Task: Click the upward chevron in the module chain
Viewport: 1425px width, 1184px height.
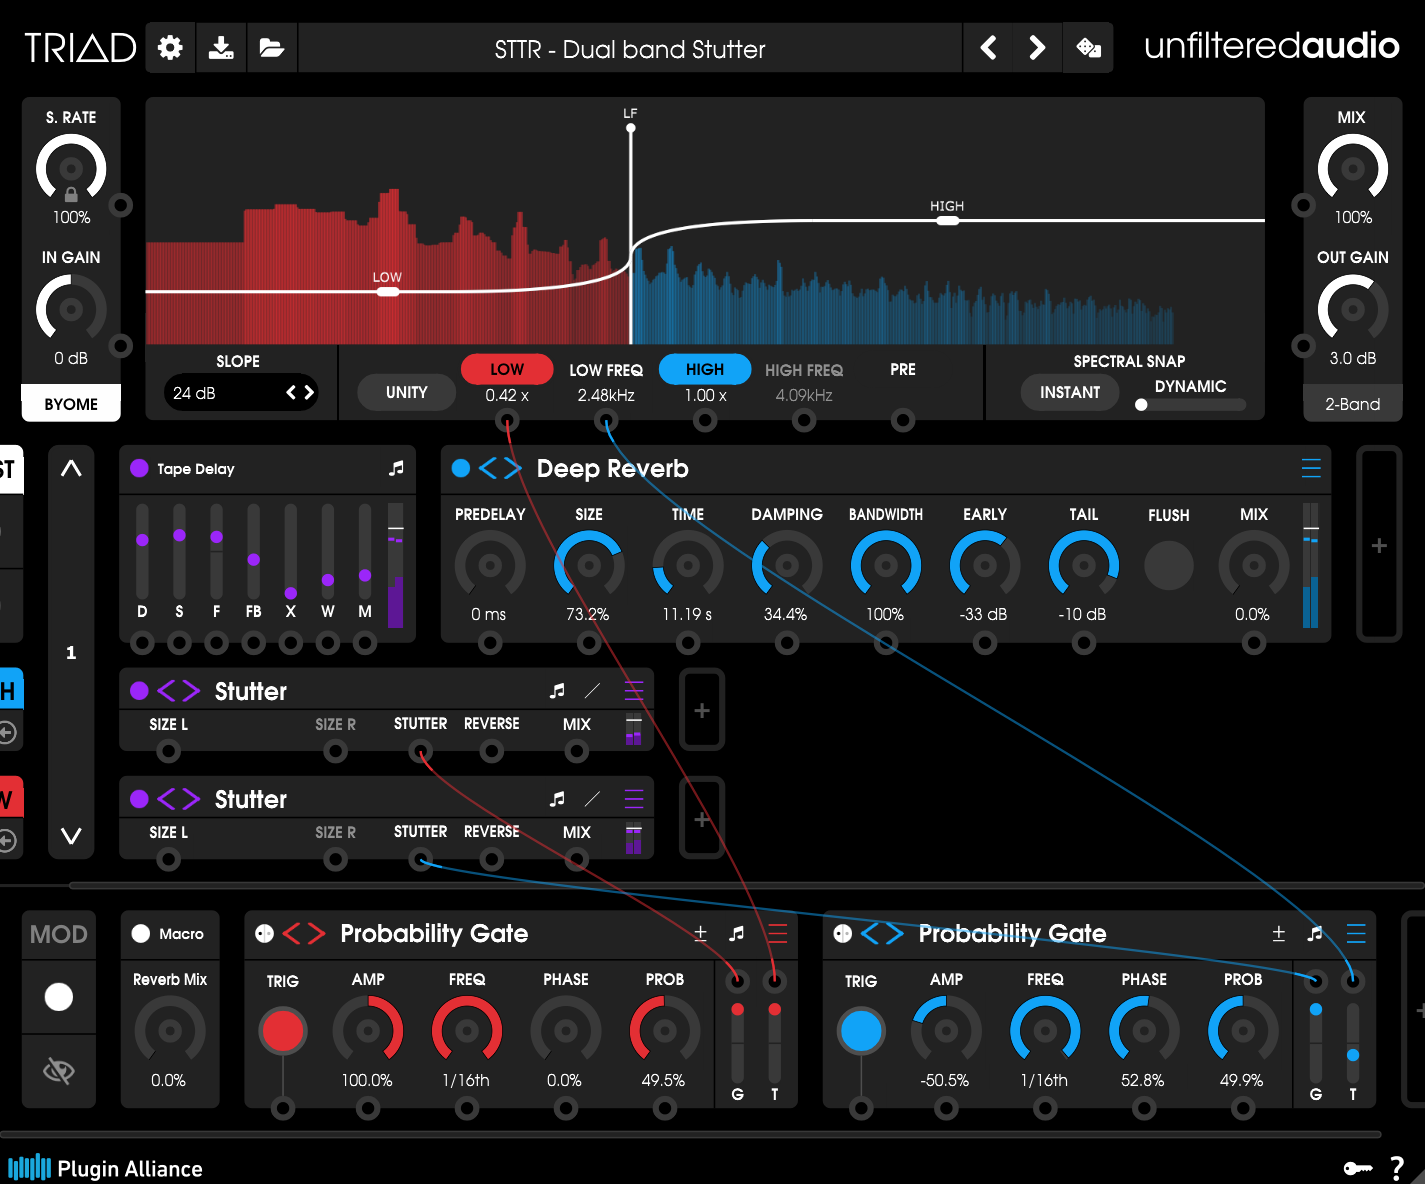Action: [x=70, y=468]
